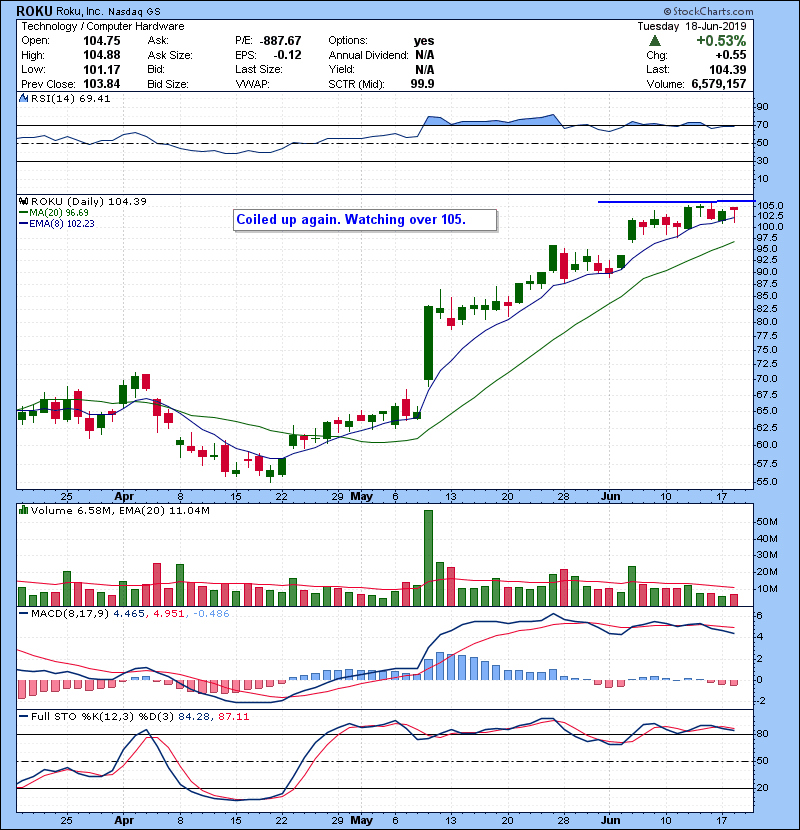Click the Open value 104.75
Viewport: 800px width, 830px height.
(102, 41)
